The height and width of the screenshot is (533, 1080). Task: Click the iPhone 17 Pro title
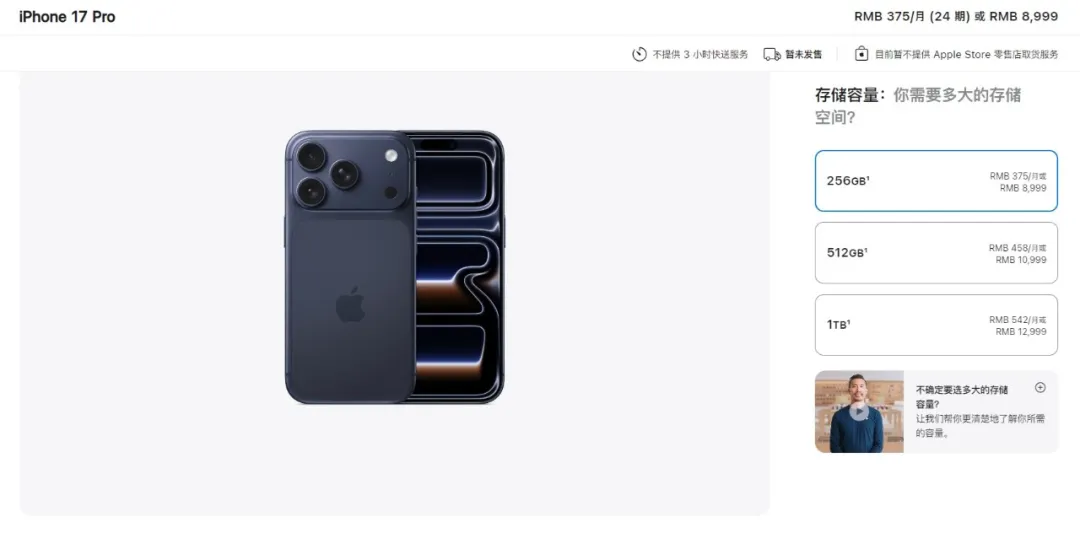pyautogui.click(x=67, y=17)
